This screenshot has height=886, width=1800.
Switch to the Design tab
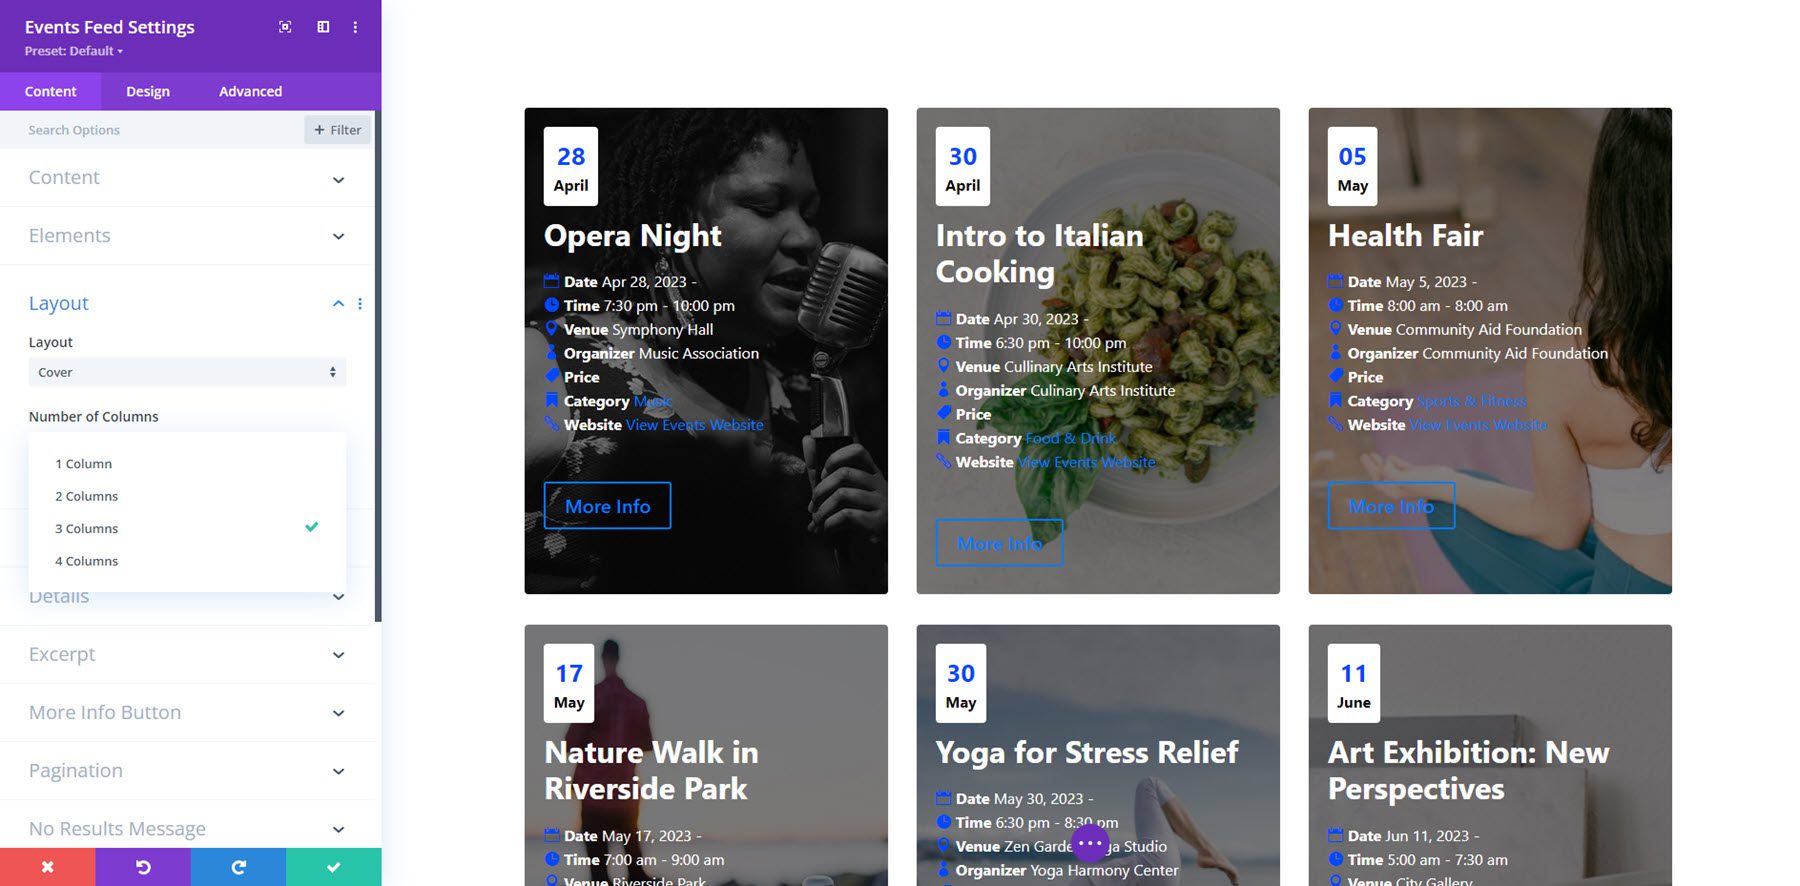tap(148, 91)
